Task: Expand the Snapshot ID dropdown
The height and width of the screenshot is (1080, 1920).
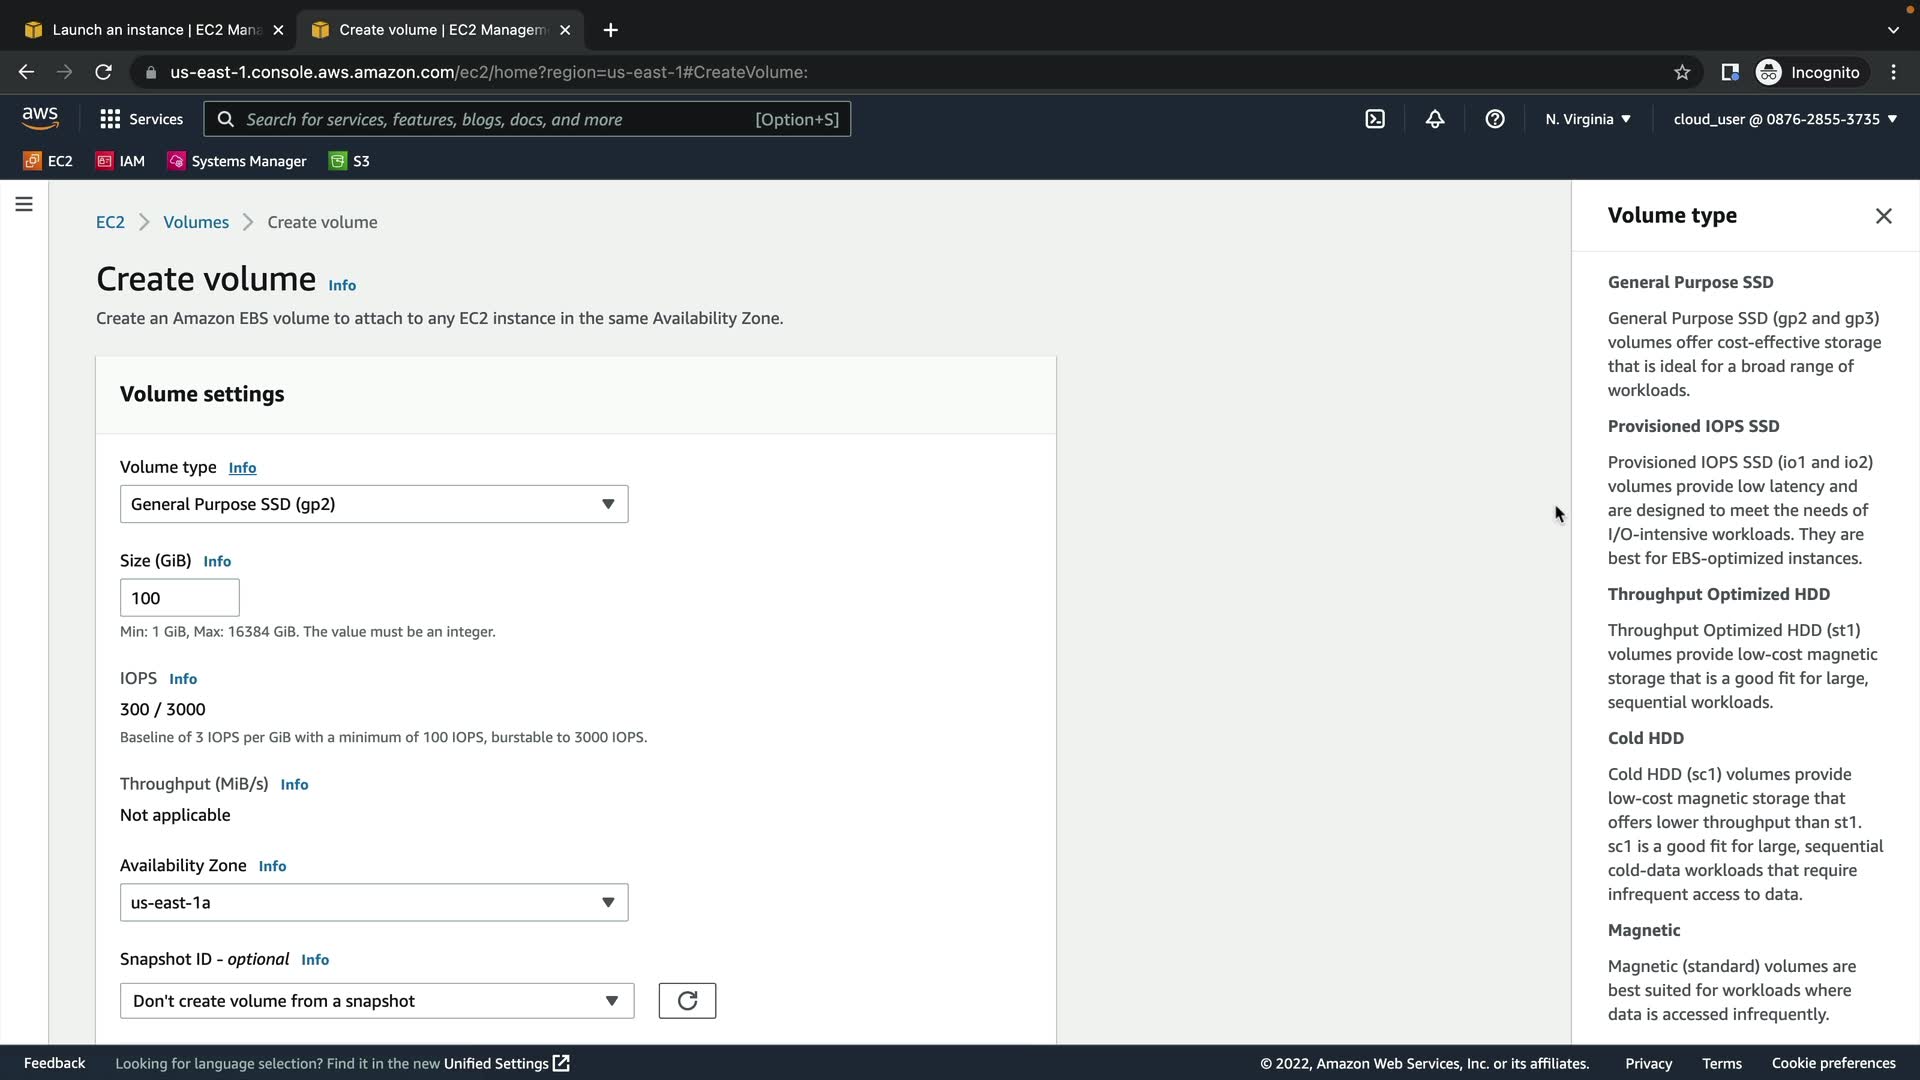Action: [377, 1001]
